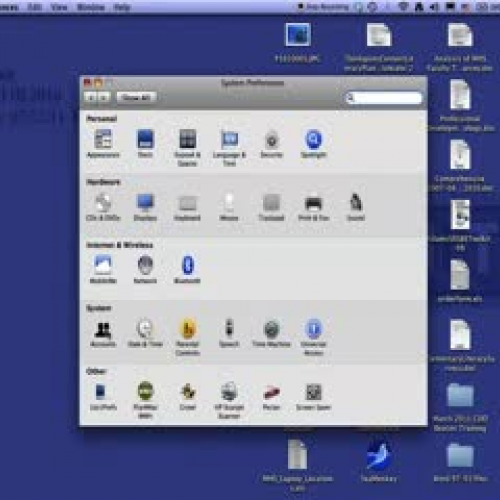This screenshot has width=500, height=500.
Task: Click the Wi-Fi status icon in menu bar
Action: pyautogui.click(x=403, y=7)
